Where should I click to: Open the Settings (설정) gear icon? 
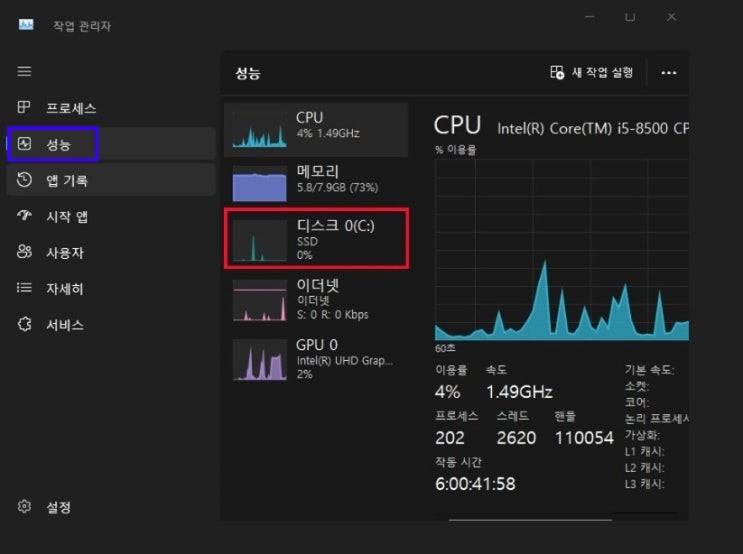click(x=25, y=507)
